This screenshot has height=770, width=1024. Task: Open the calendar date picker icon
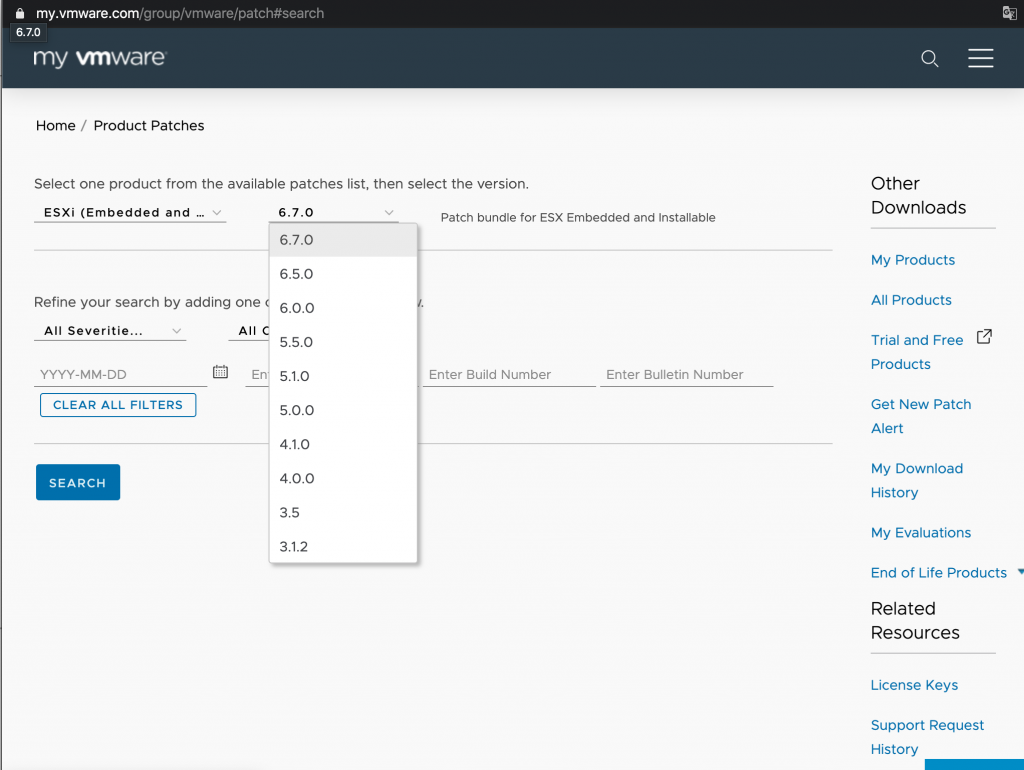pyautogui.click(x=220, y=372)
